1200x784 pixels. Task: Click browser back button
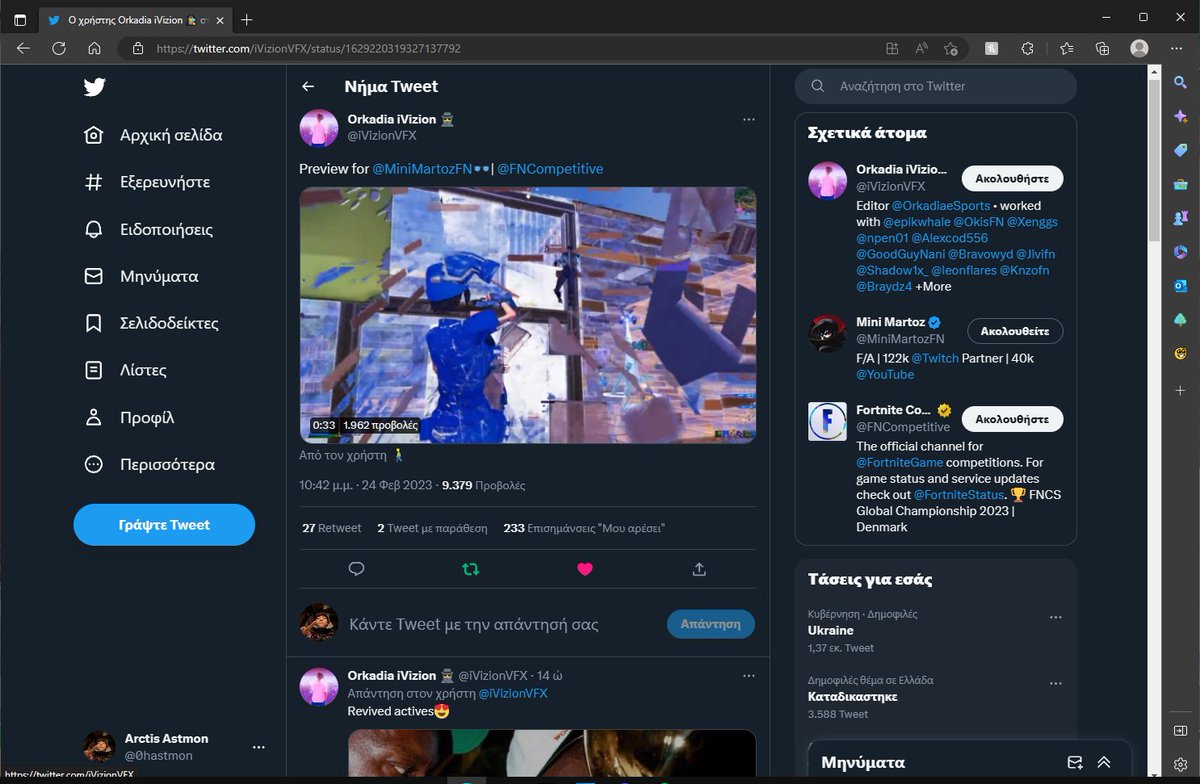(23, 48)
